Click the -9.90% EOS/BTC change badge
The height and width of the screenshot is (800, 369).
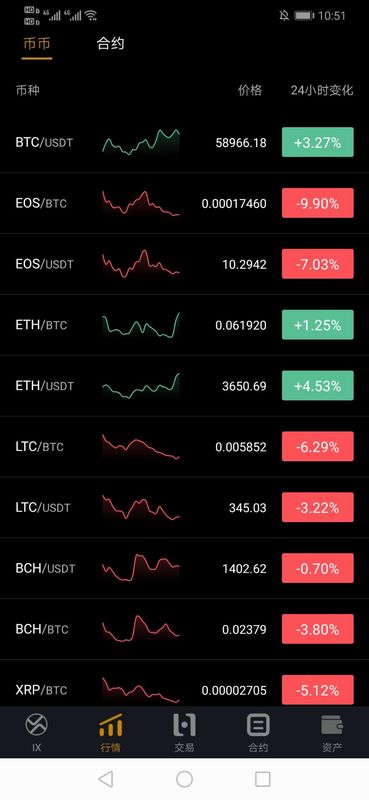pos(317,203)
